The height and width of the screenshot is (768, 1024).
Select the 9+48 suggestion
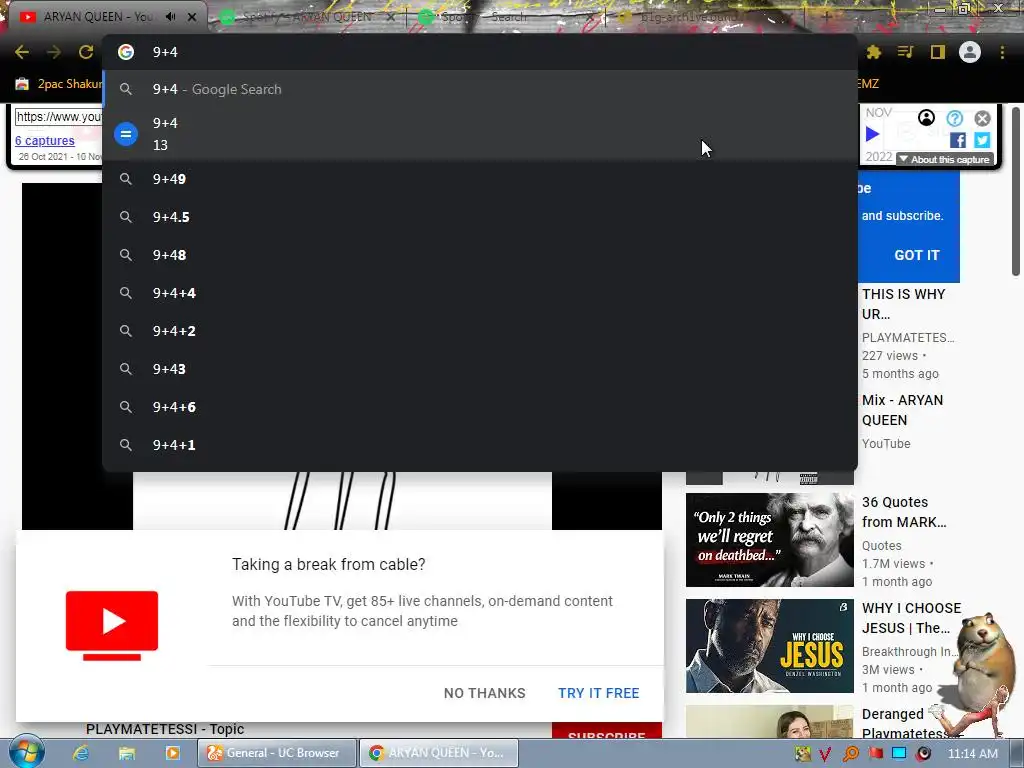[480, 255]
